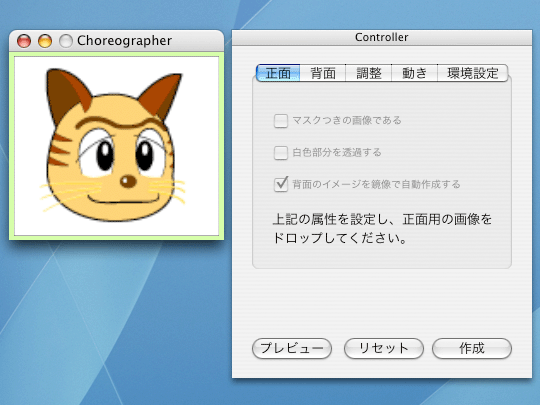Viewport: 540px width, 405px height.
Task: Close the Choreographer window with red button
Action: [24, 41]
